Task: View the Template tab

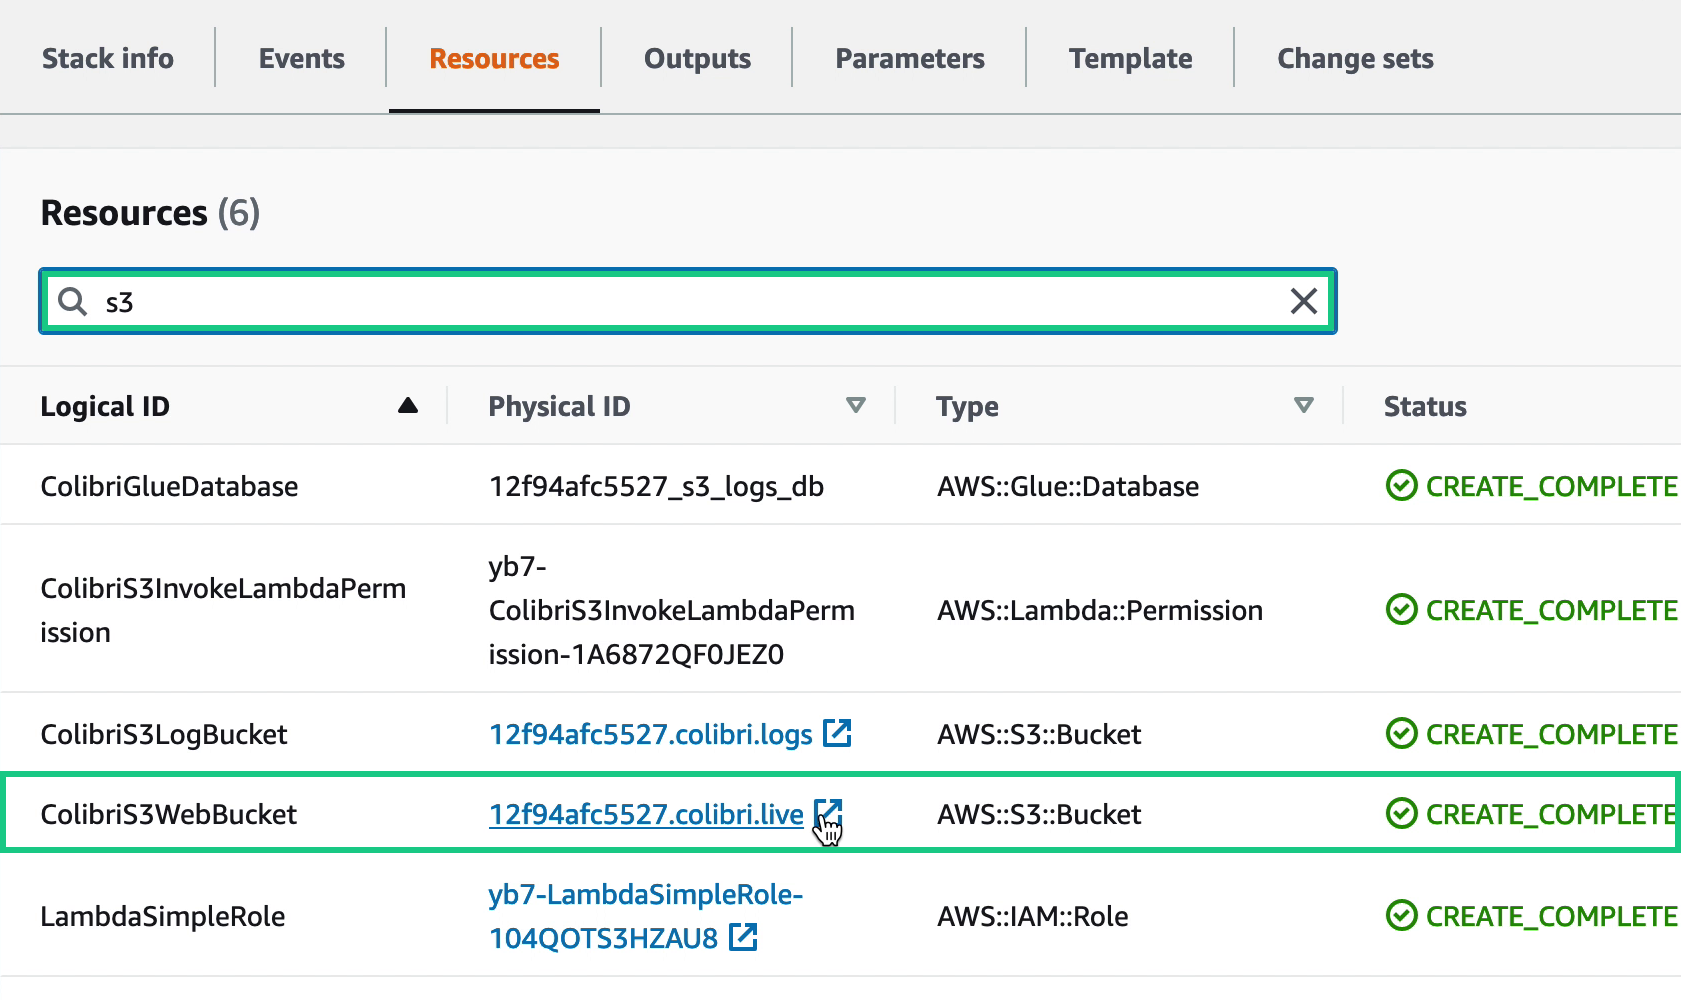Action: [x=1130, y=59]
